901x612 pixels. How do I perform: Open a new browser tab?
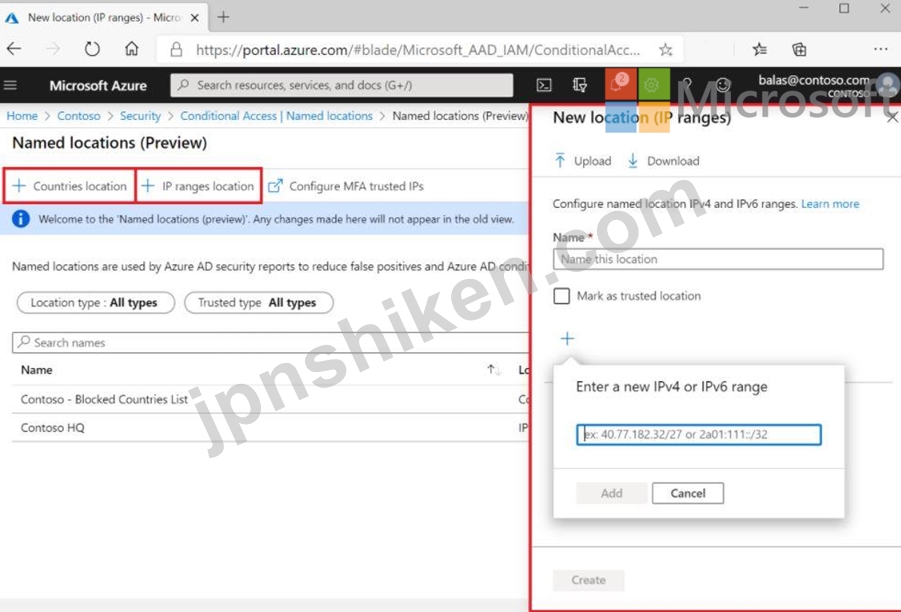coord(224,17)
